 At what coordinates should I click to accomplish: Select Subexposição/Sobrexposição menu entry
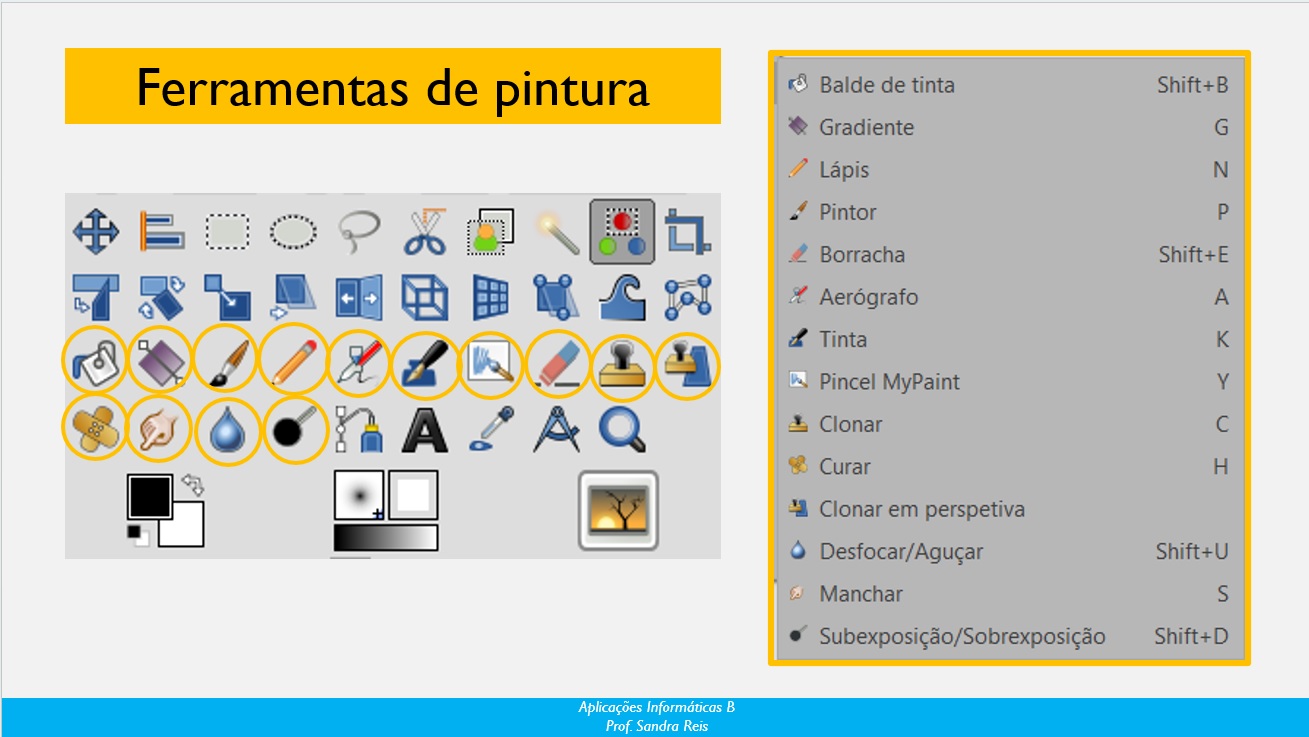point(962,636)
